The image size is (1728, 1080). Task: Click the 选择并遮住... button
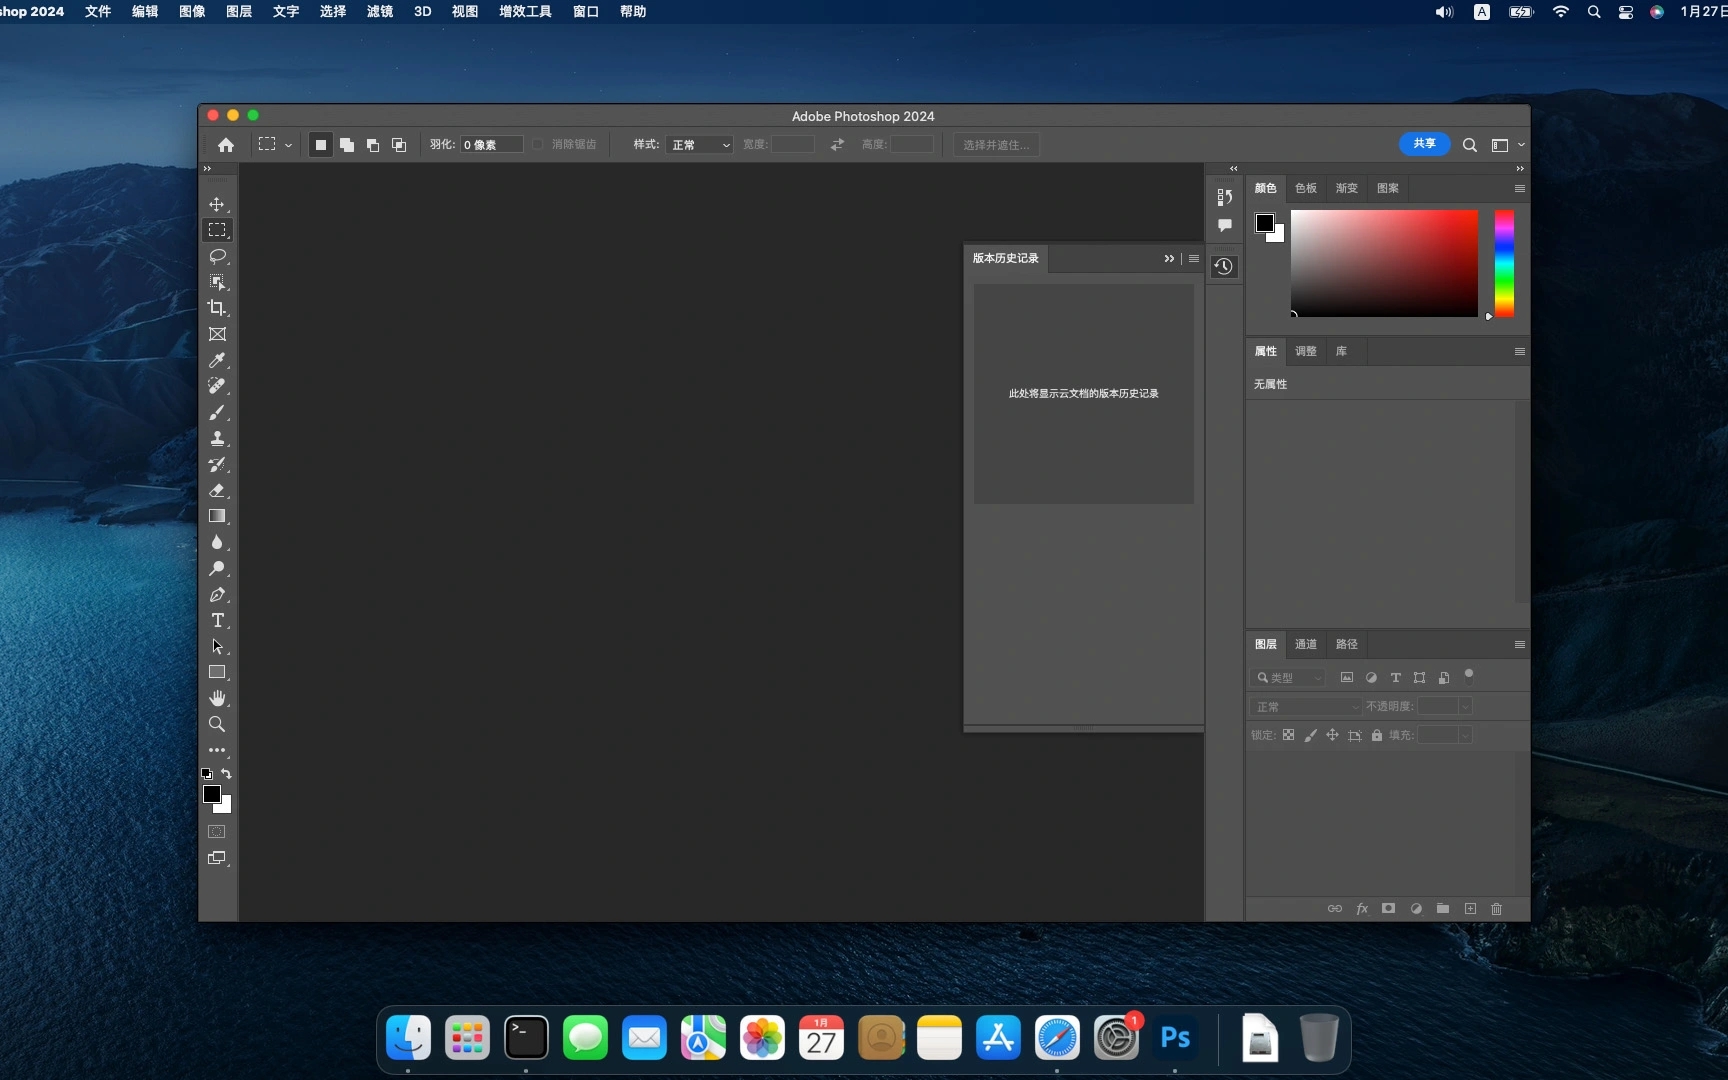click(996, 145)
